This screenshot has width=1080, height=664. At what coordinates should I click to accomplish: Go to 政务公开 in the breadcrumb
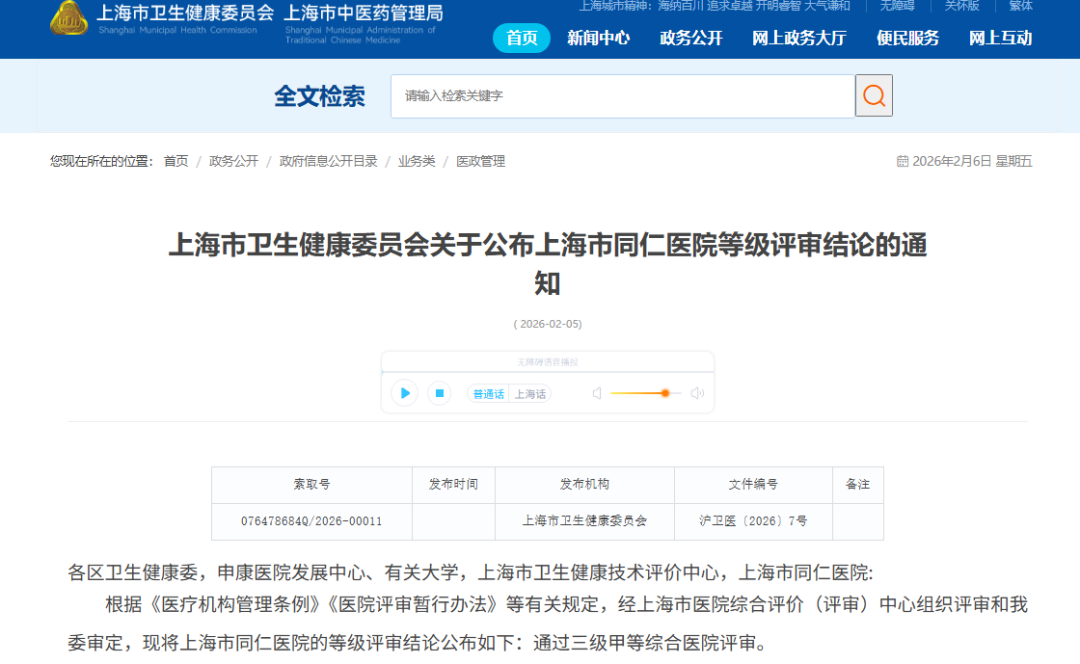(233, 161)
